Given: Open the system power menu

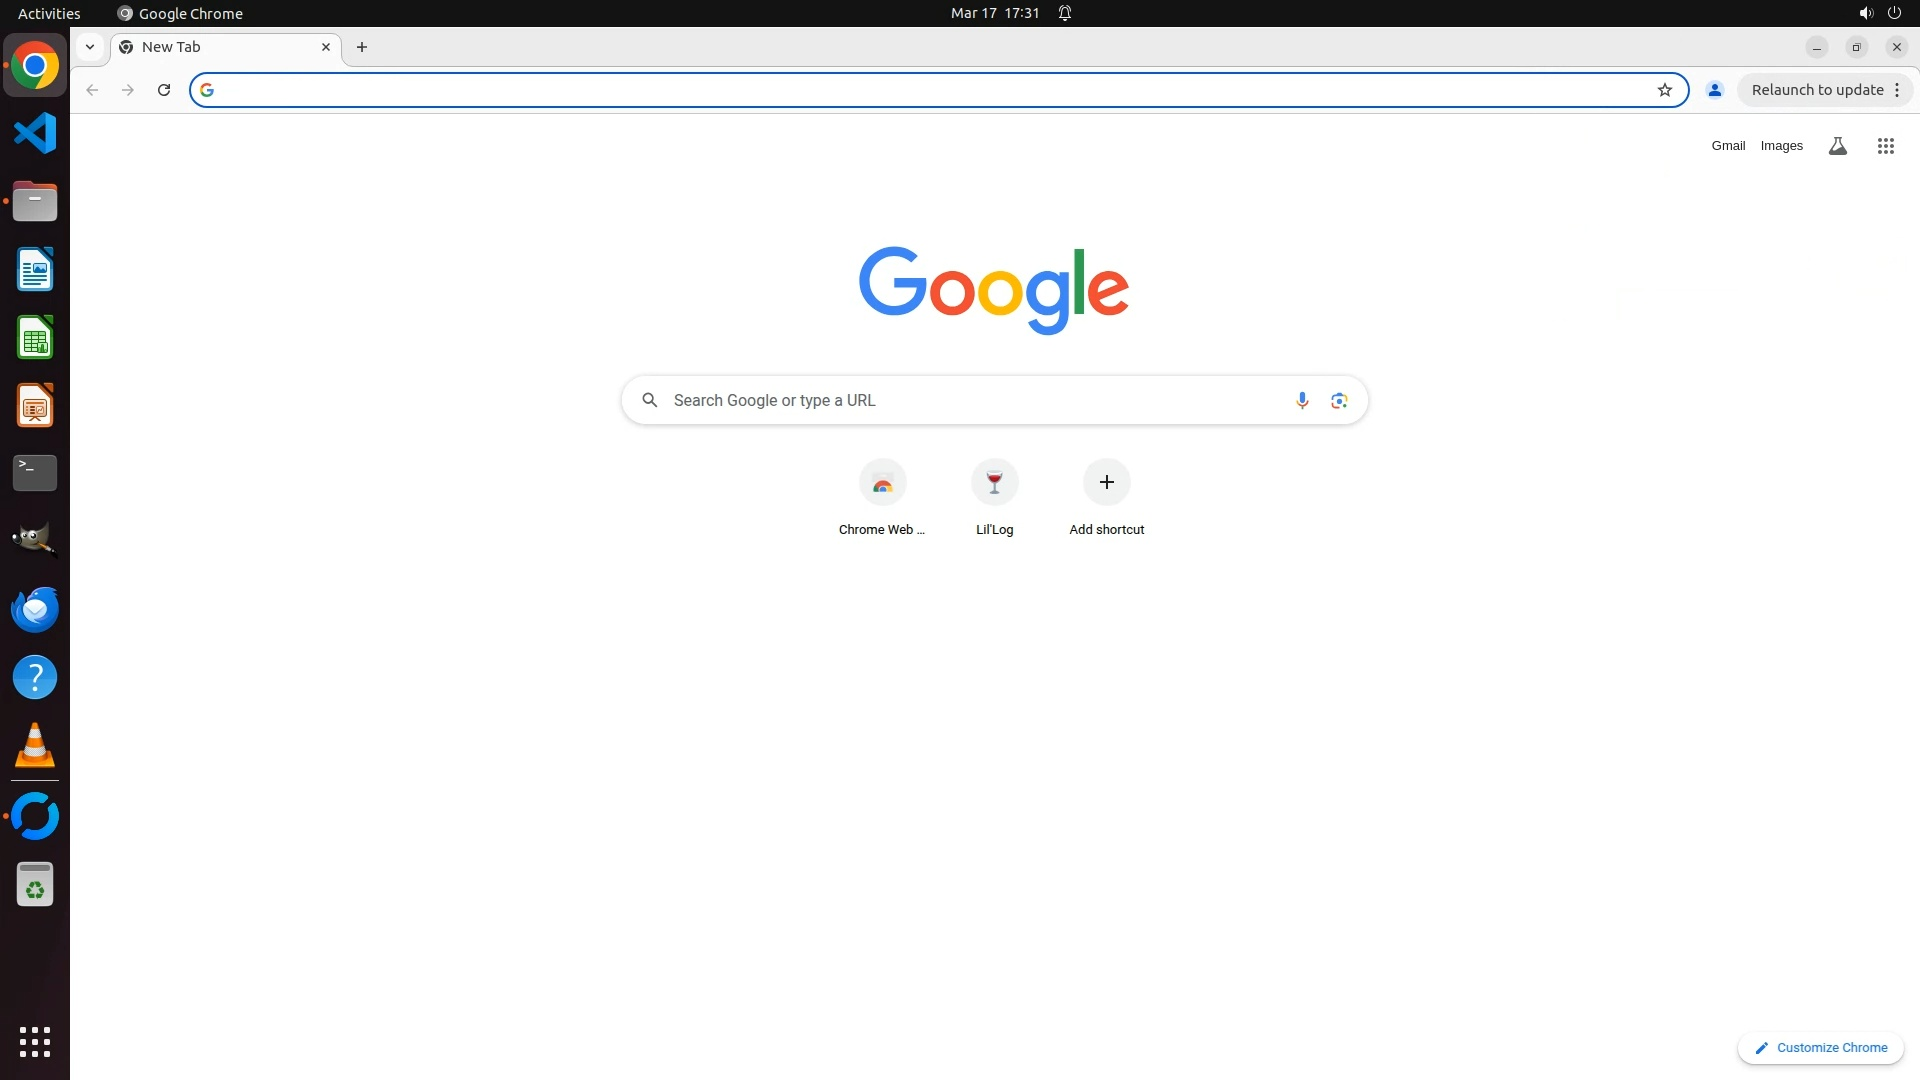Looking at the screenshot, I should (1894, 13).
